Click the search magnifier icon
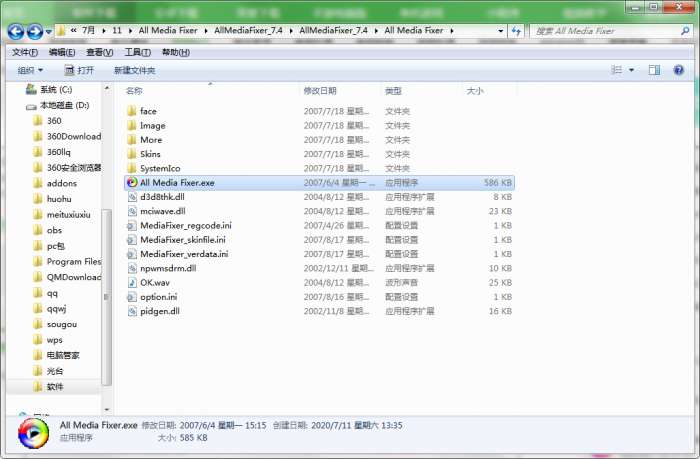Image resolution: width=700 pixels, height=459 pixels. coord(685,31)
